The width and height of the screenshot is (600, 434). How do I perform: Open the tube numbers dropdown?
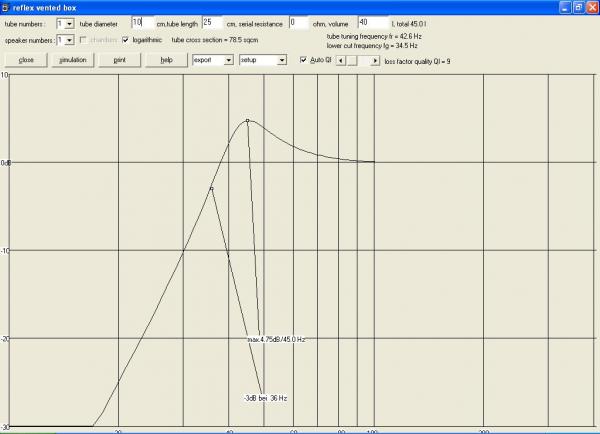[x=69, y=22]
